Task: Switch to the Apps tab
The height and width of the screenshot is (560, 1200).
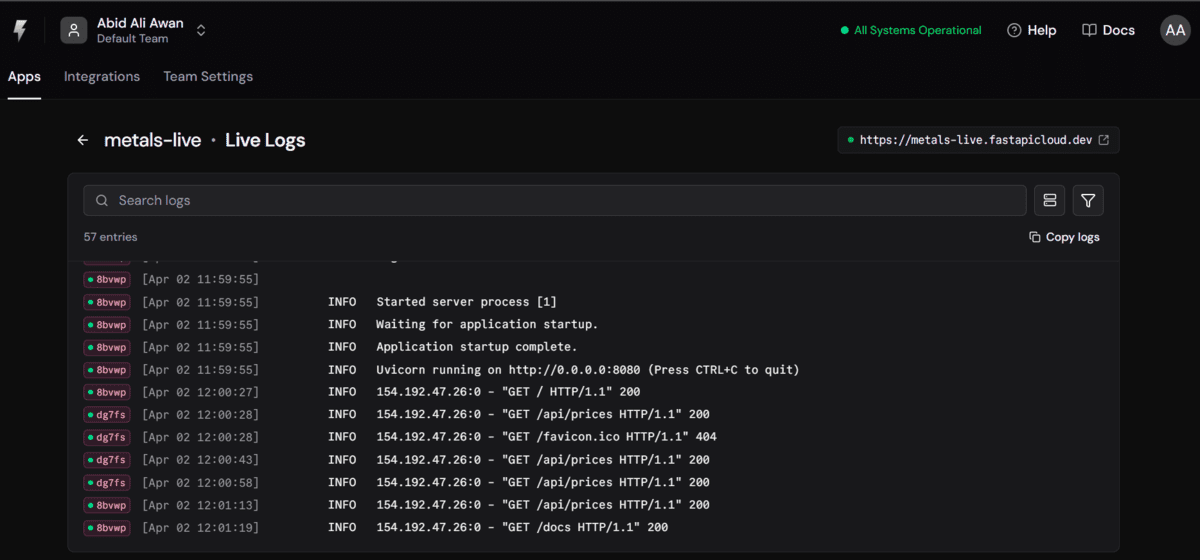Action: 24,77
